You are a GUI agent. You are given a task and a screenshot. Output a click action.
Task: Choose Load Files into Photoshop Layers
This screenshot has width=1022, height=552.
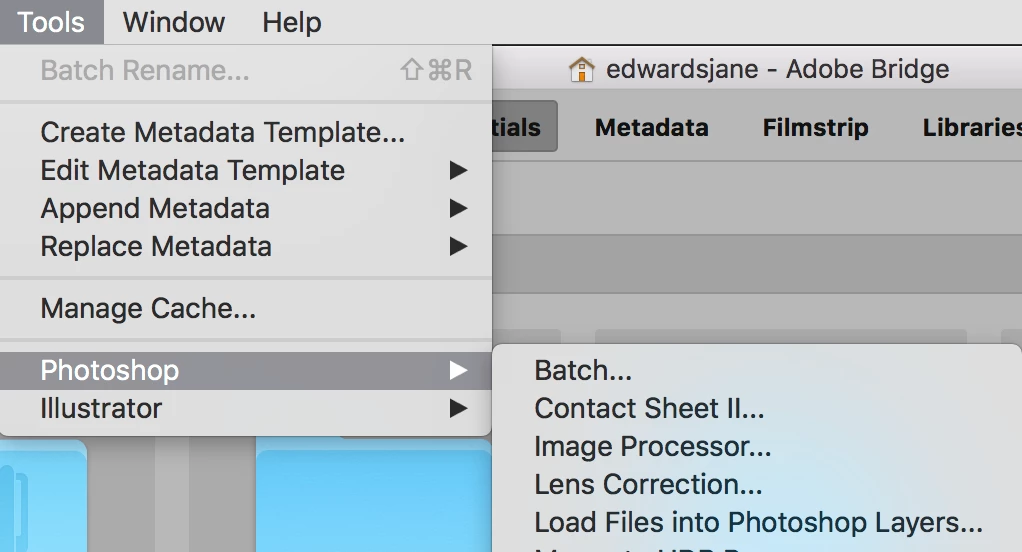click(x=756, y=522)
